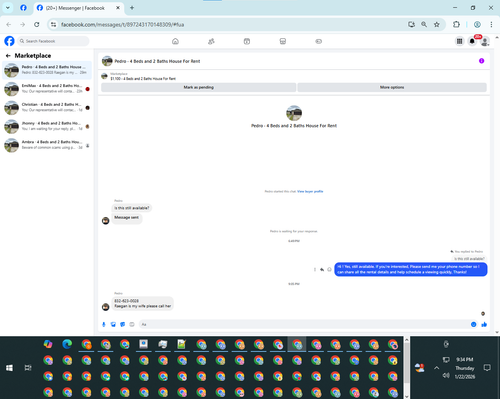The height and width of the screenshot is (399, 500).
Task: Go to Facebook Home feed icon
Action: [x=175, y=41]
